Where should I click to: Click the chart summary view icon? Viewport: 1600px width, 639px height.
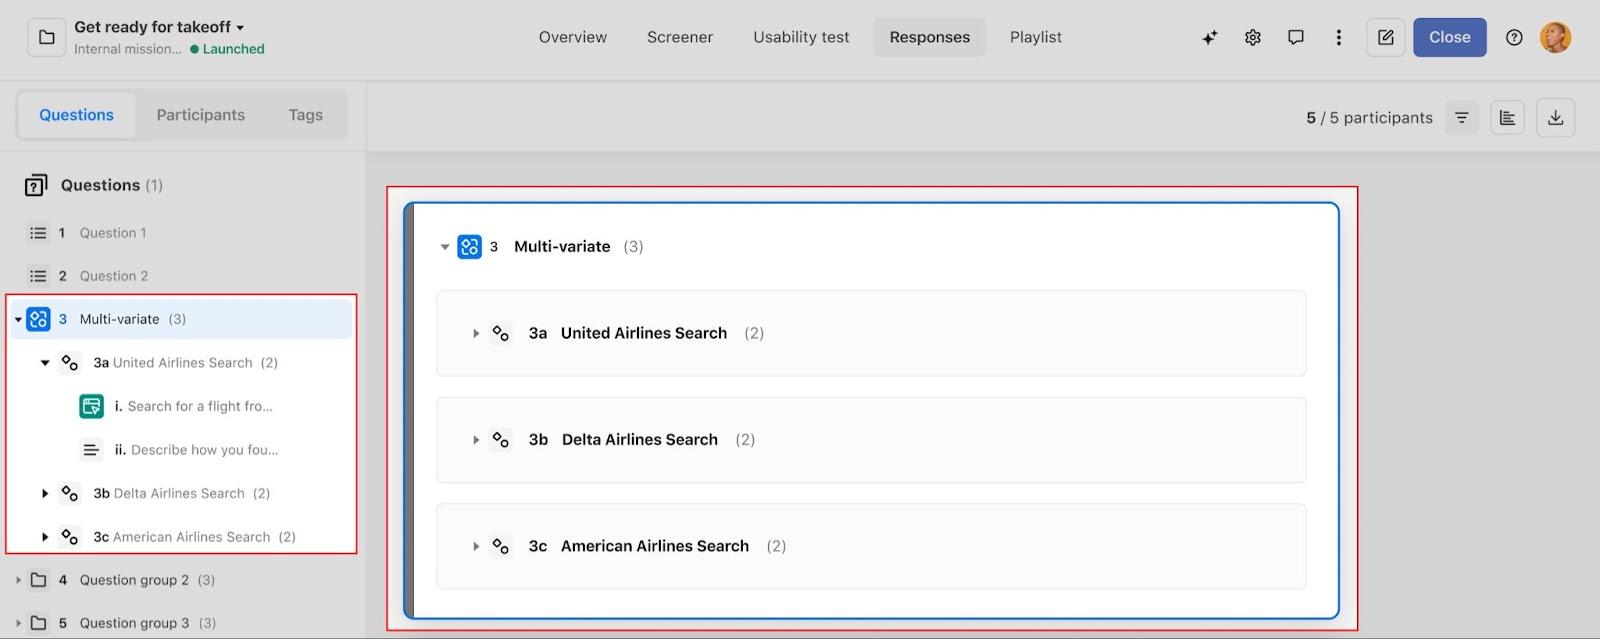click(x=1507, y=118)
